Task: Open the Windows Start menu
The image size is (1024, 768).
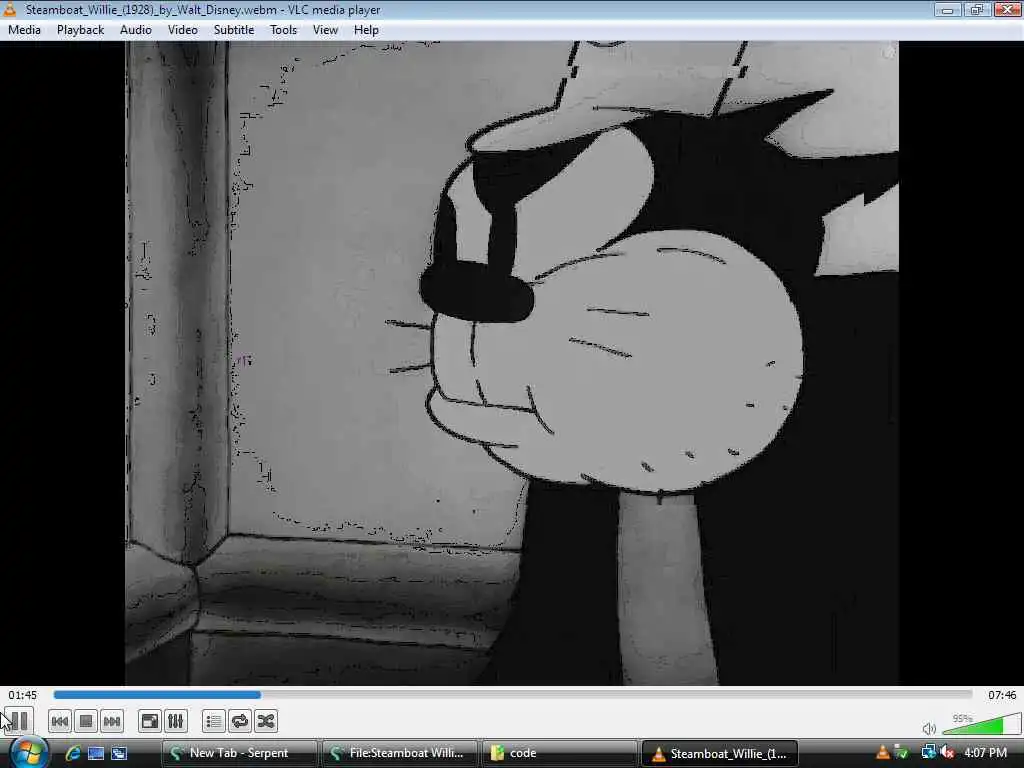Action: coord(27,753)
